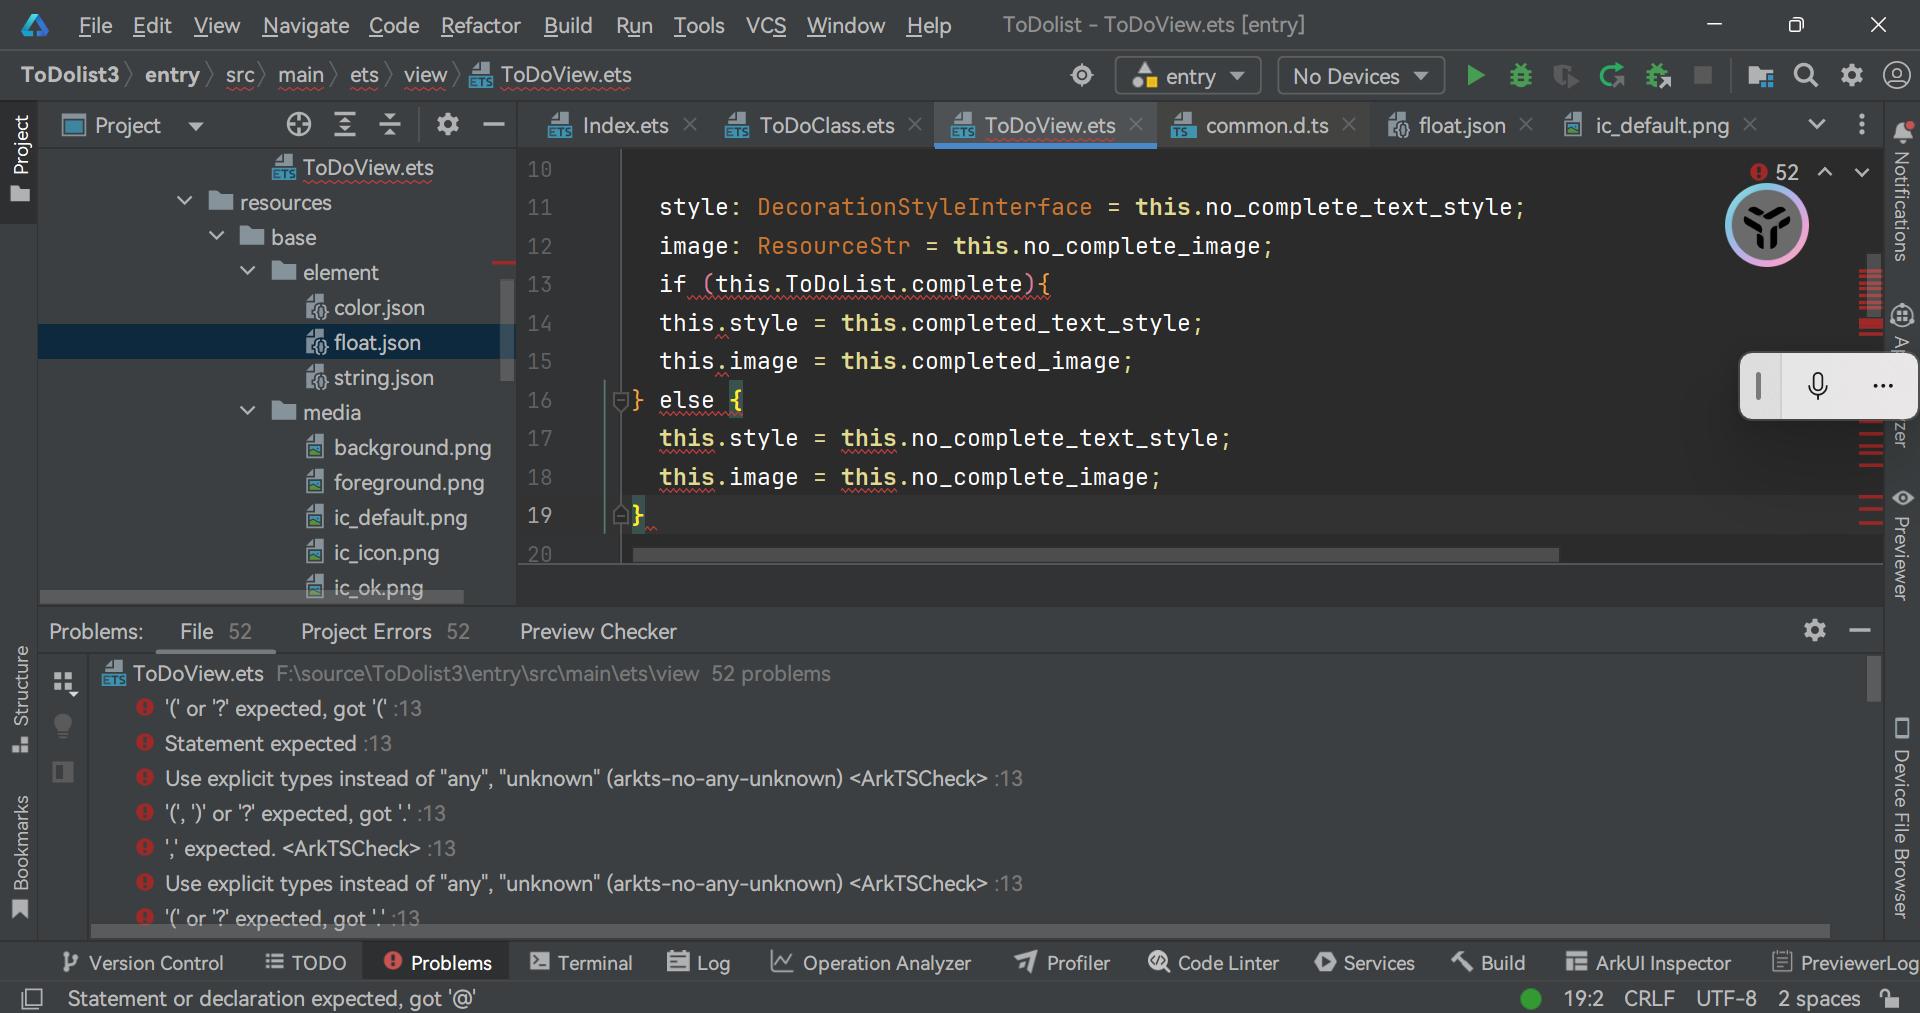Switch to ToDoClass.ets editor tab
Viewport: 1920px width, 1013px height.
click(x=826, y=125)
